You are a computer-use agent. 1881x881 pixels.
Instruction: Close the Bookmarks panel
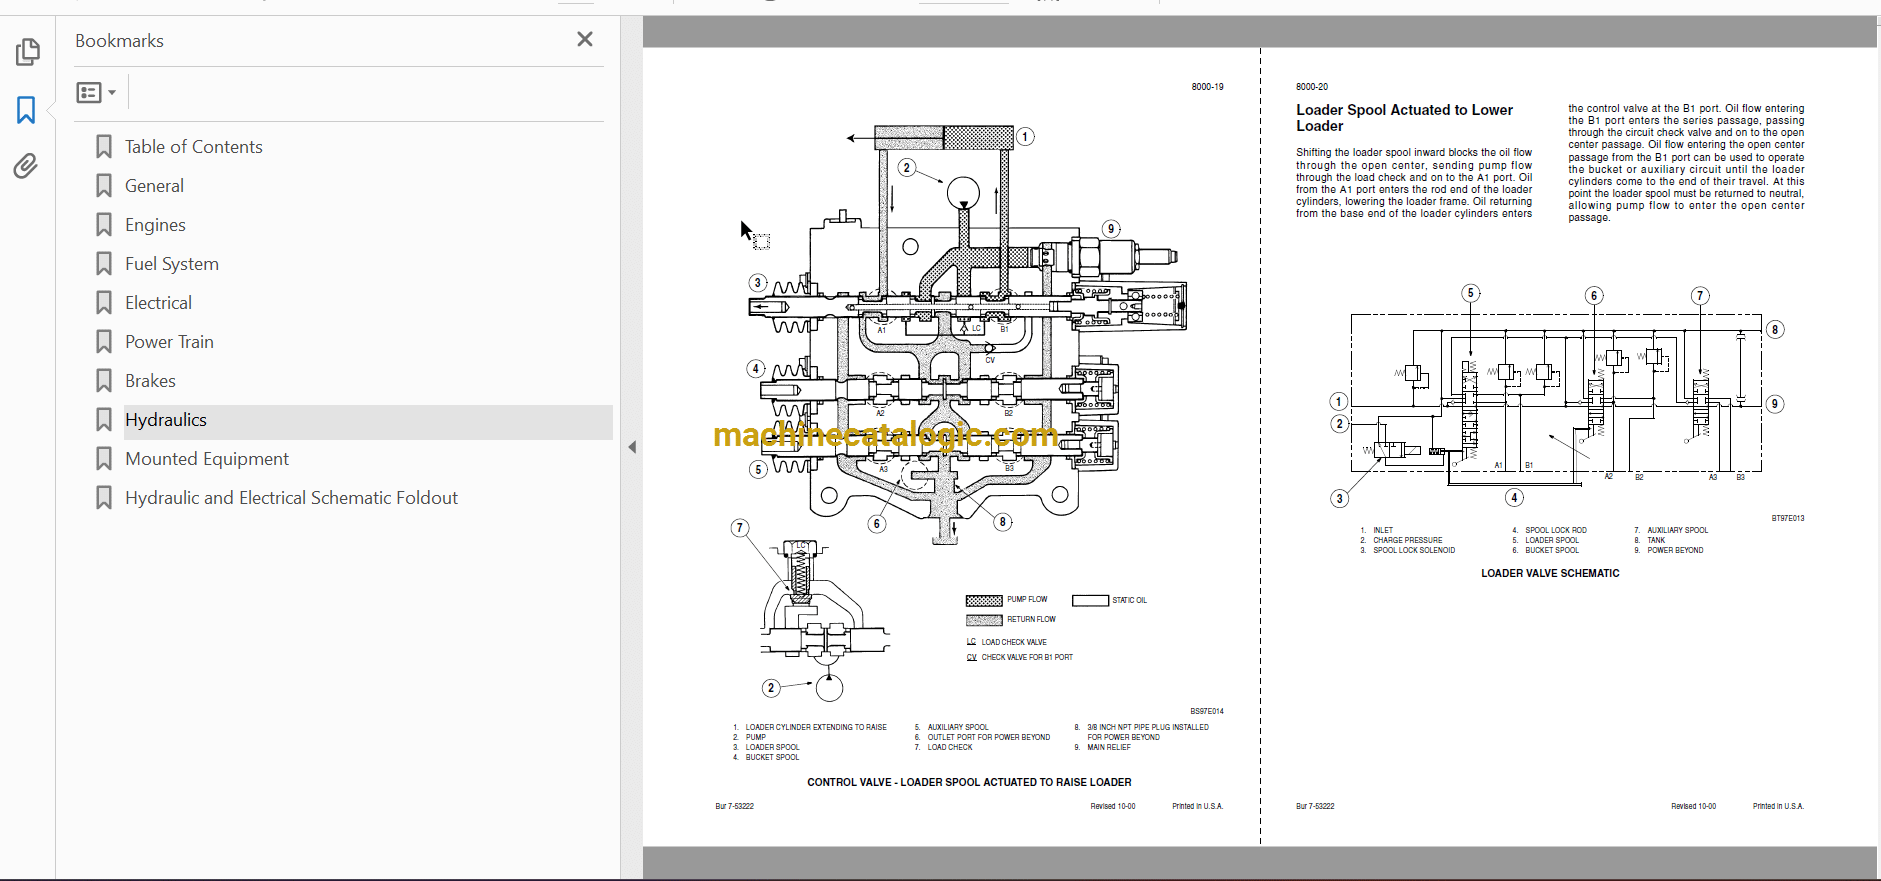[585, 39]
